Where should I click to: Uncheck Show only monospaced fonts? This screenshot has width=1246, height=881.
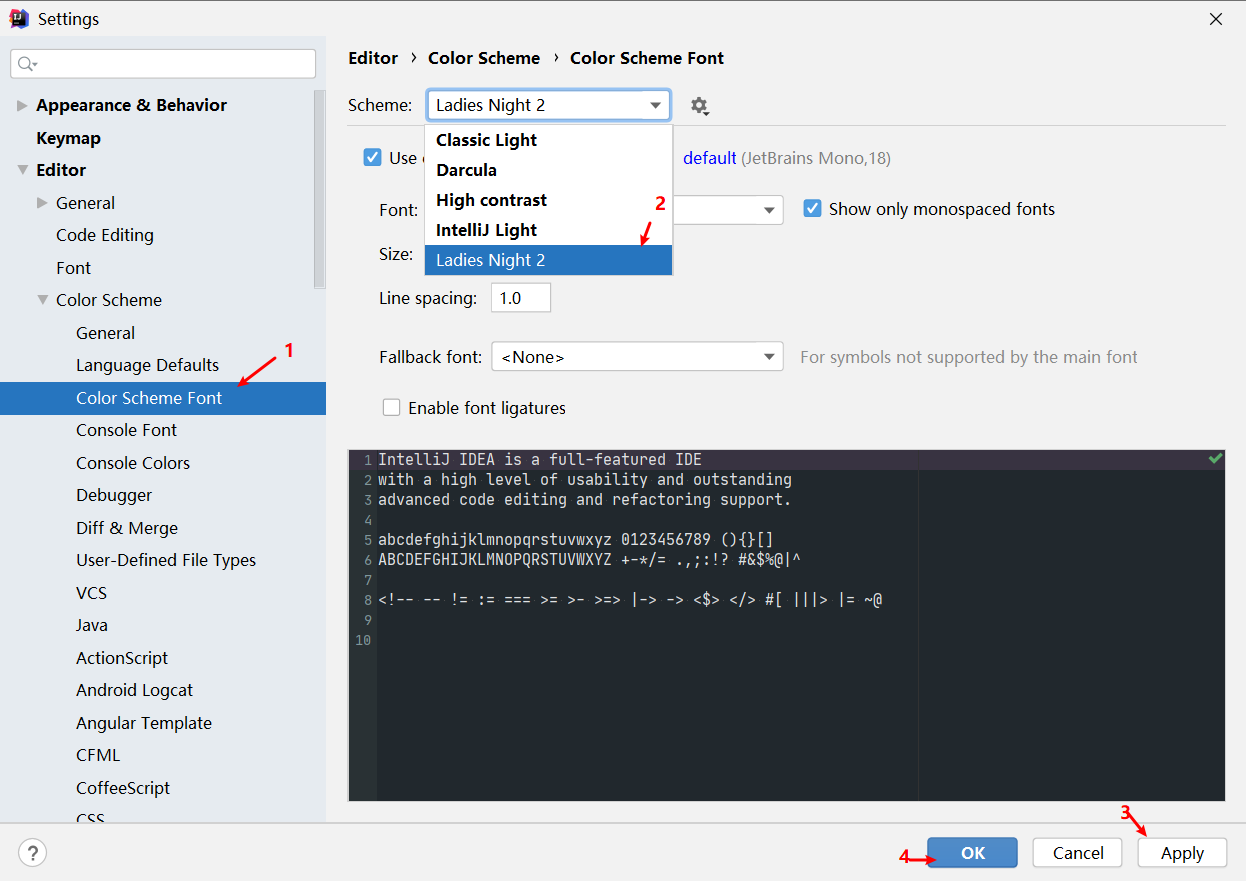tap(812, 209)
